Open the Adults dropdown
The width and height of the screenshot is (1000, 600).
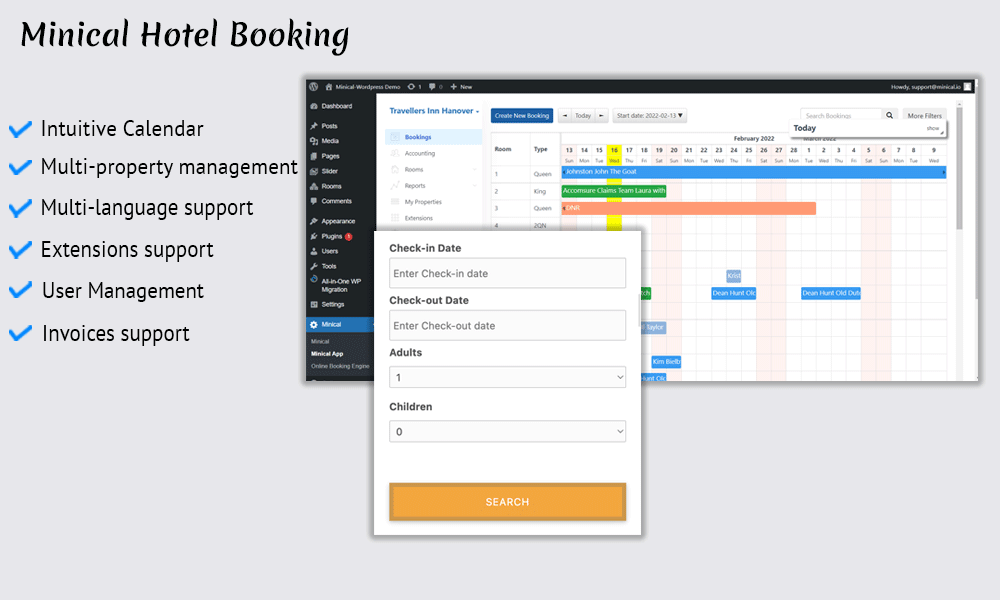[507, 377]
